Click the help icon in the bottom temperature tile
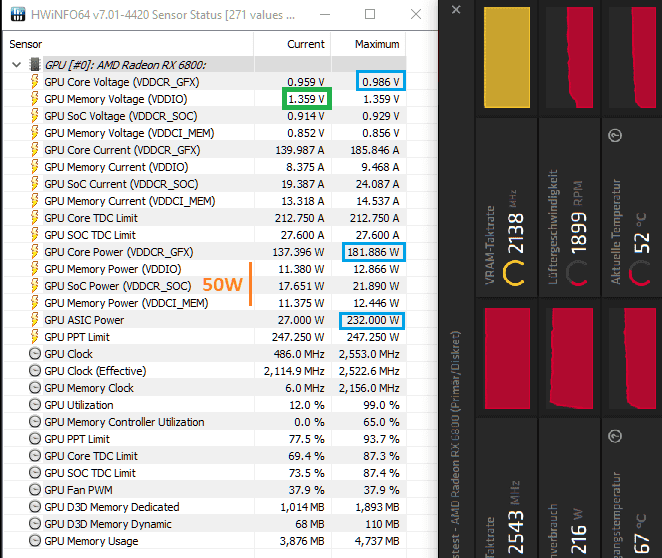The width and height of the screenshot is (662, 558). click(x=615, y=436)
